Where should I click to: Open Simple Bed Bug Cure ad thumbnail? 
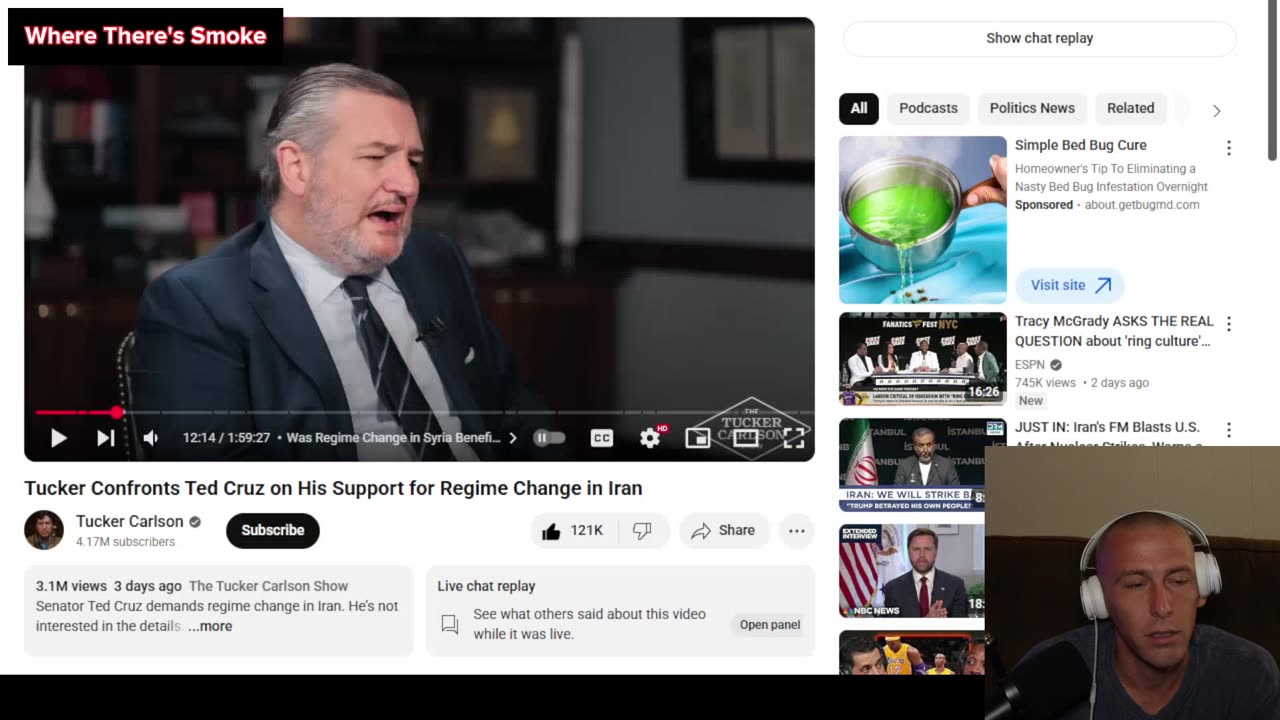(x=923, y=220)
